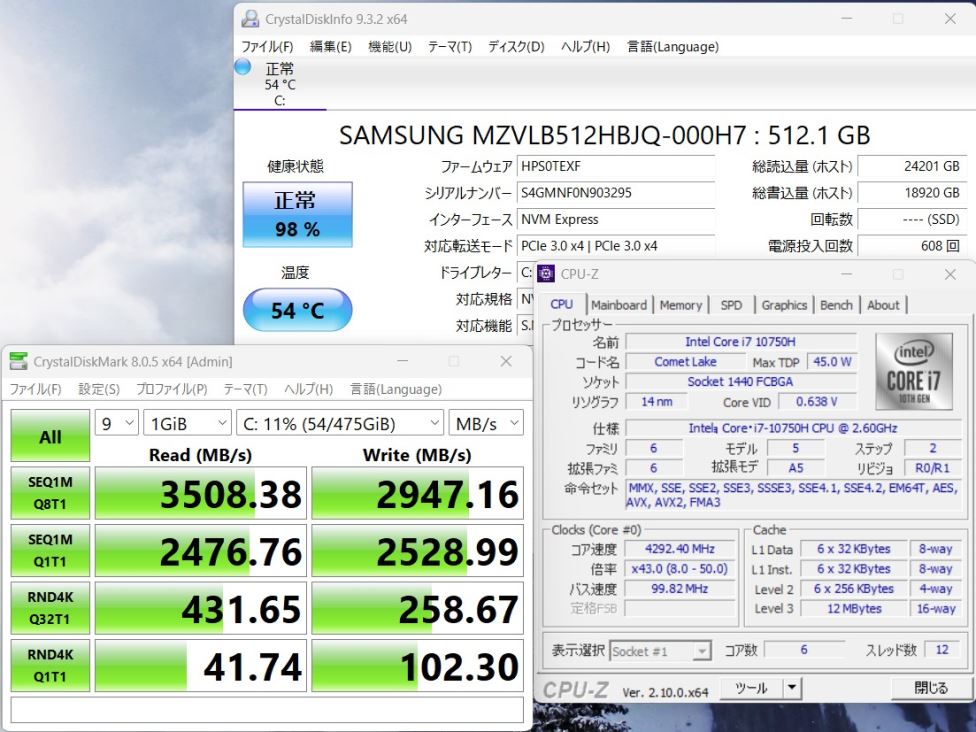Open the test size dropdown showing 1GiB
The width and height of the screenshot is (976, 732).
tap(187, 423)
